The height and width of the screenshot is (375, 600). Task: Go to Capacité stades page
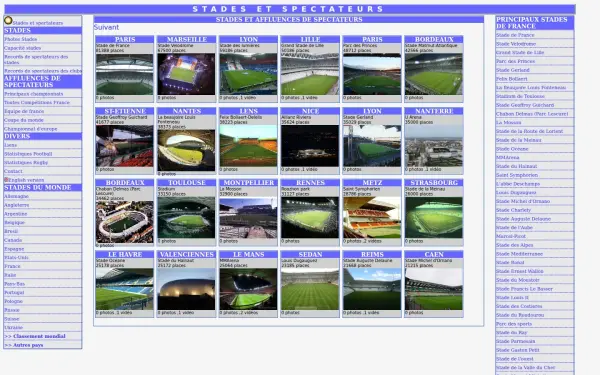[23, 48]
